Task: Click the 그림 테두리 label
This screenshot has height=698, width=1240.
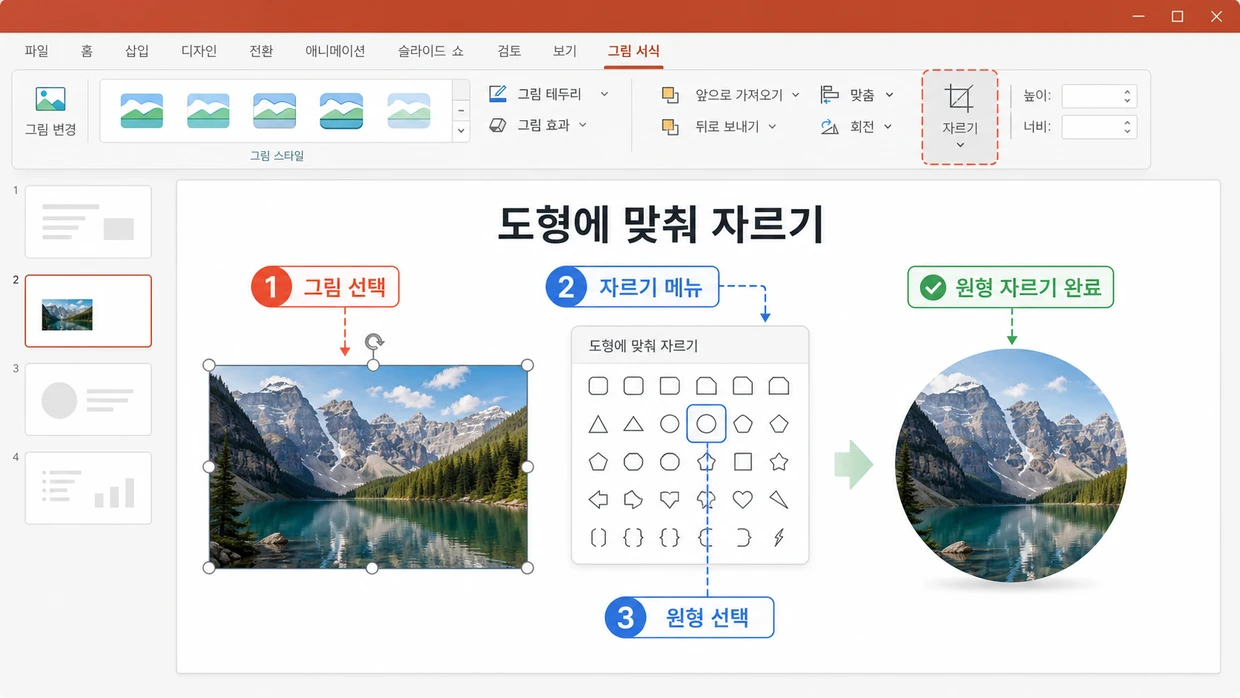Action: pyautogui.click(x=549, y=94)
